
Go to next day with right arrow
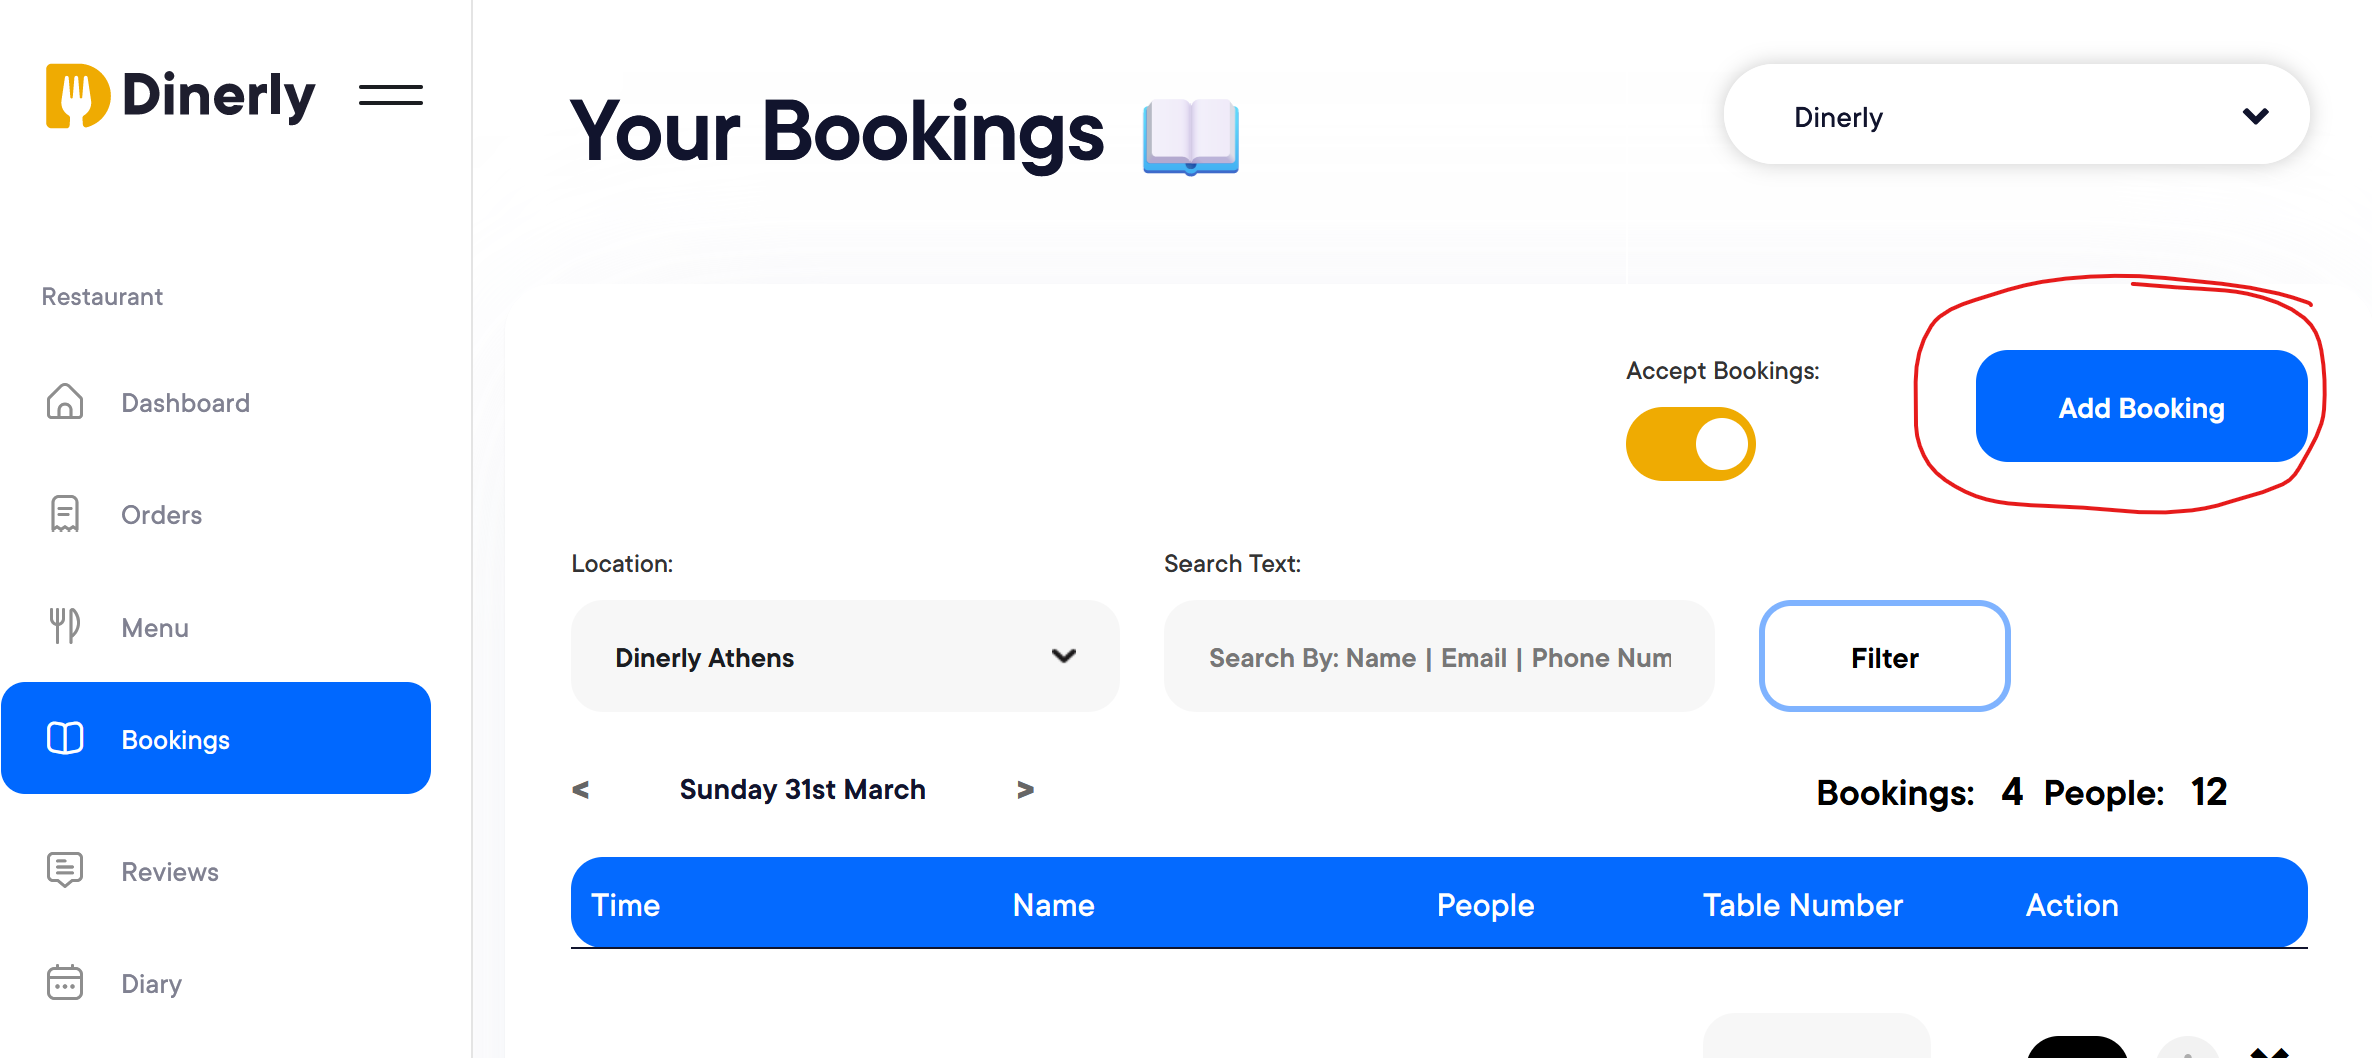(1025, 790)
